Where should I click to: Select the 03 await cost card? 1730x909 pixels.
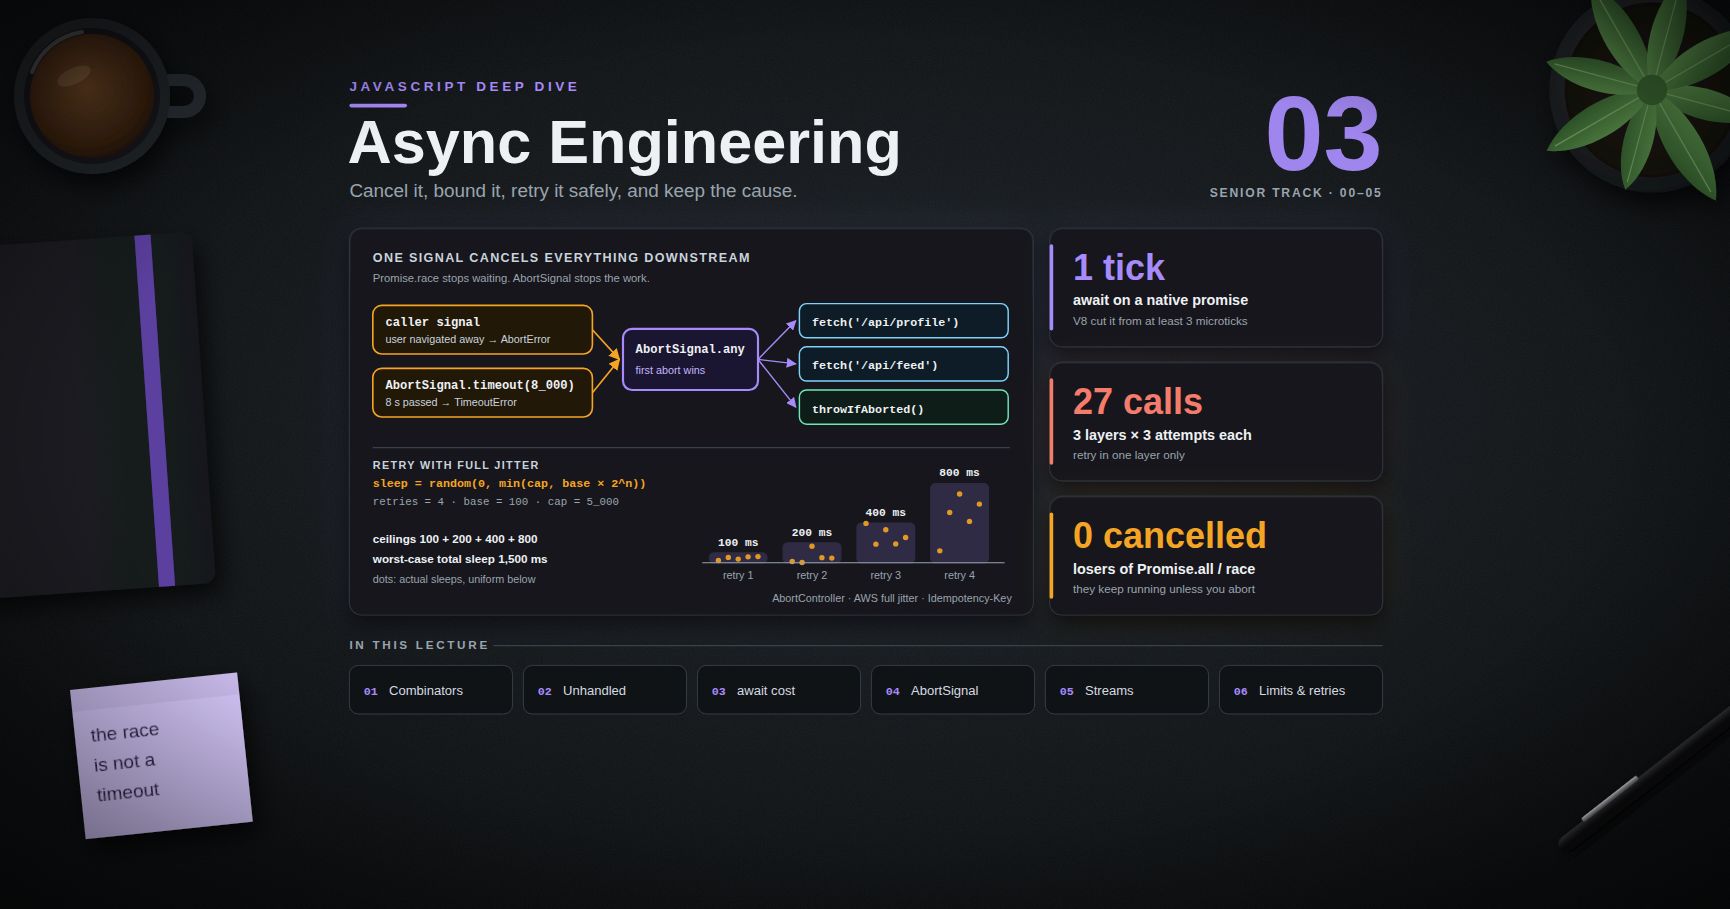pos(778,690)
